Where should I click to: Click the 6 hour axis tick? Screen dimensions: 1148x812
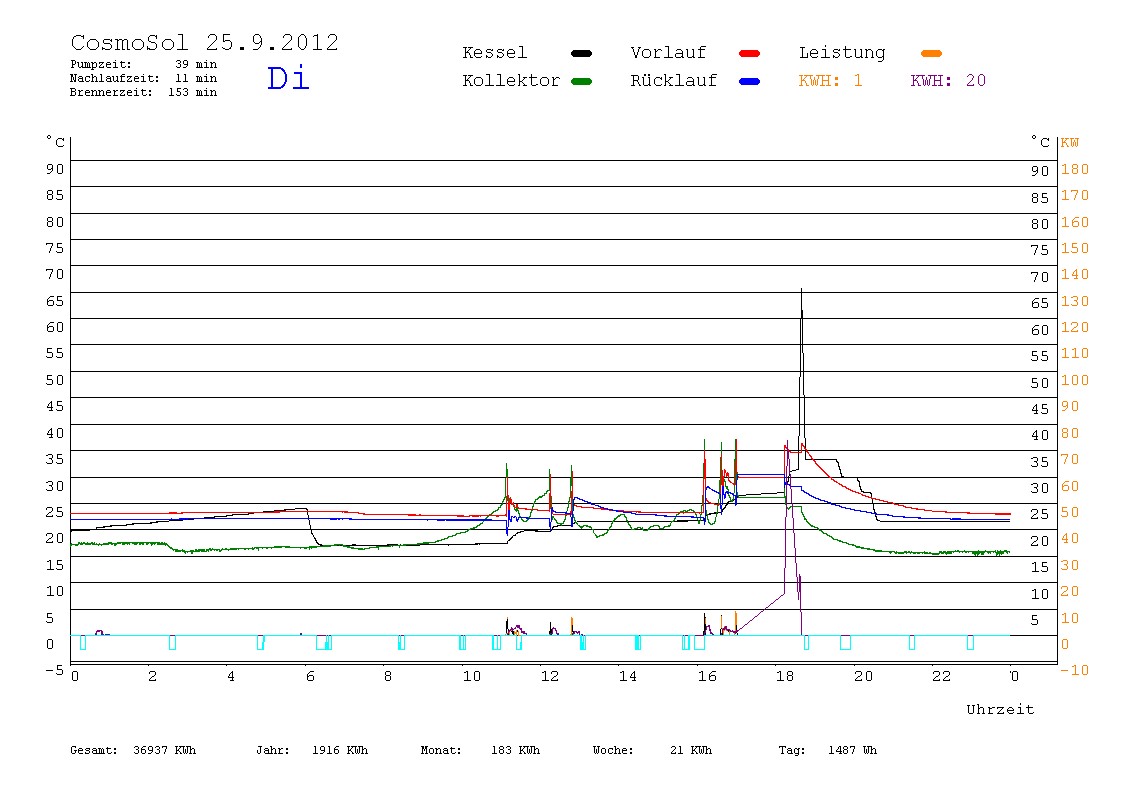point(310,677)
